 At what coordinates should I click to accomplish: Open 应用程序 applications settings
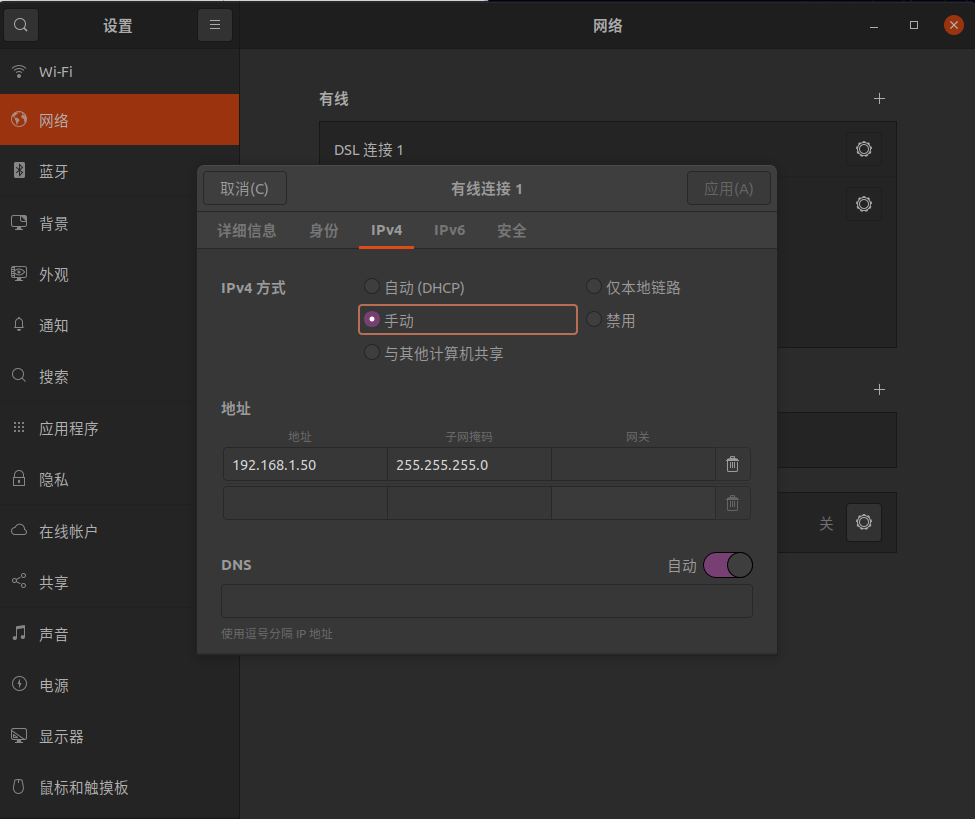[119, 428]
